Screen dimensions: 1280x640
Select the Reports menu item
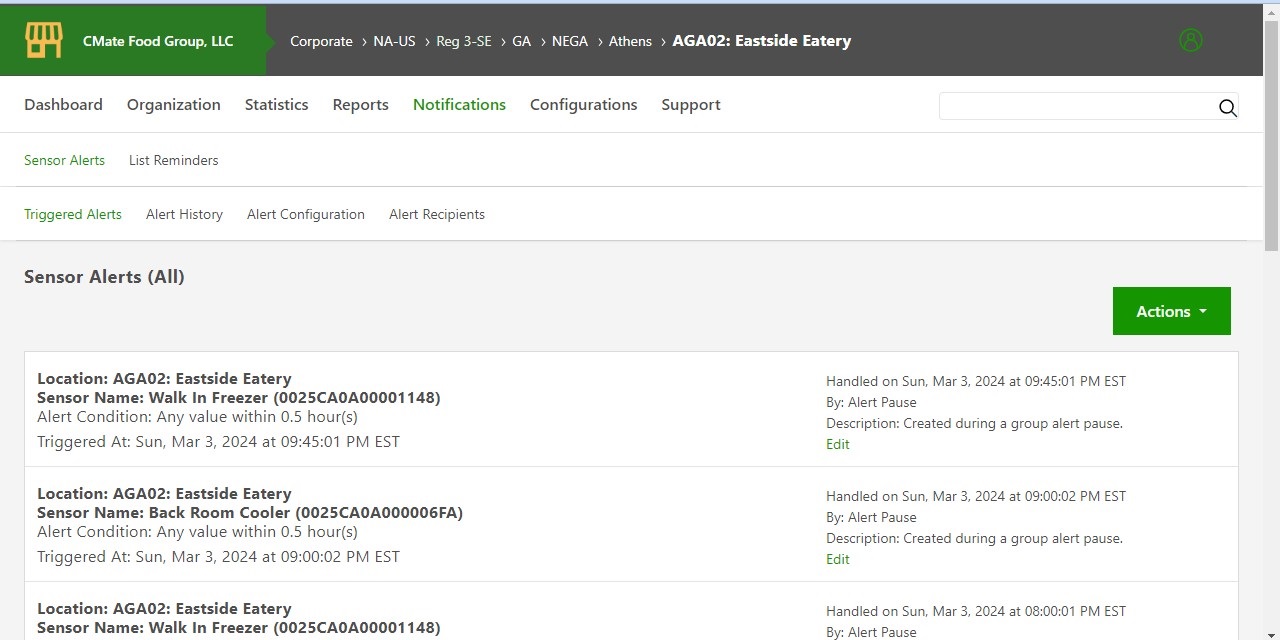pyautogui.click(x=360, y=105)
